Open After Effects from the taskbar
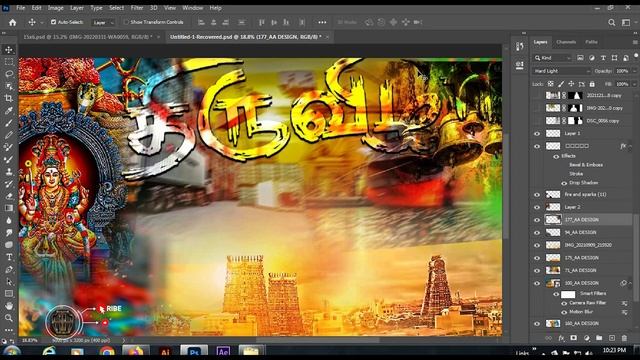This screenshot has height=360, width=640. (x=223, y=351)
